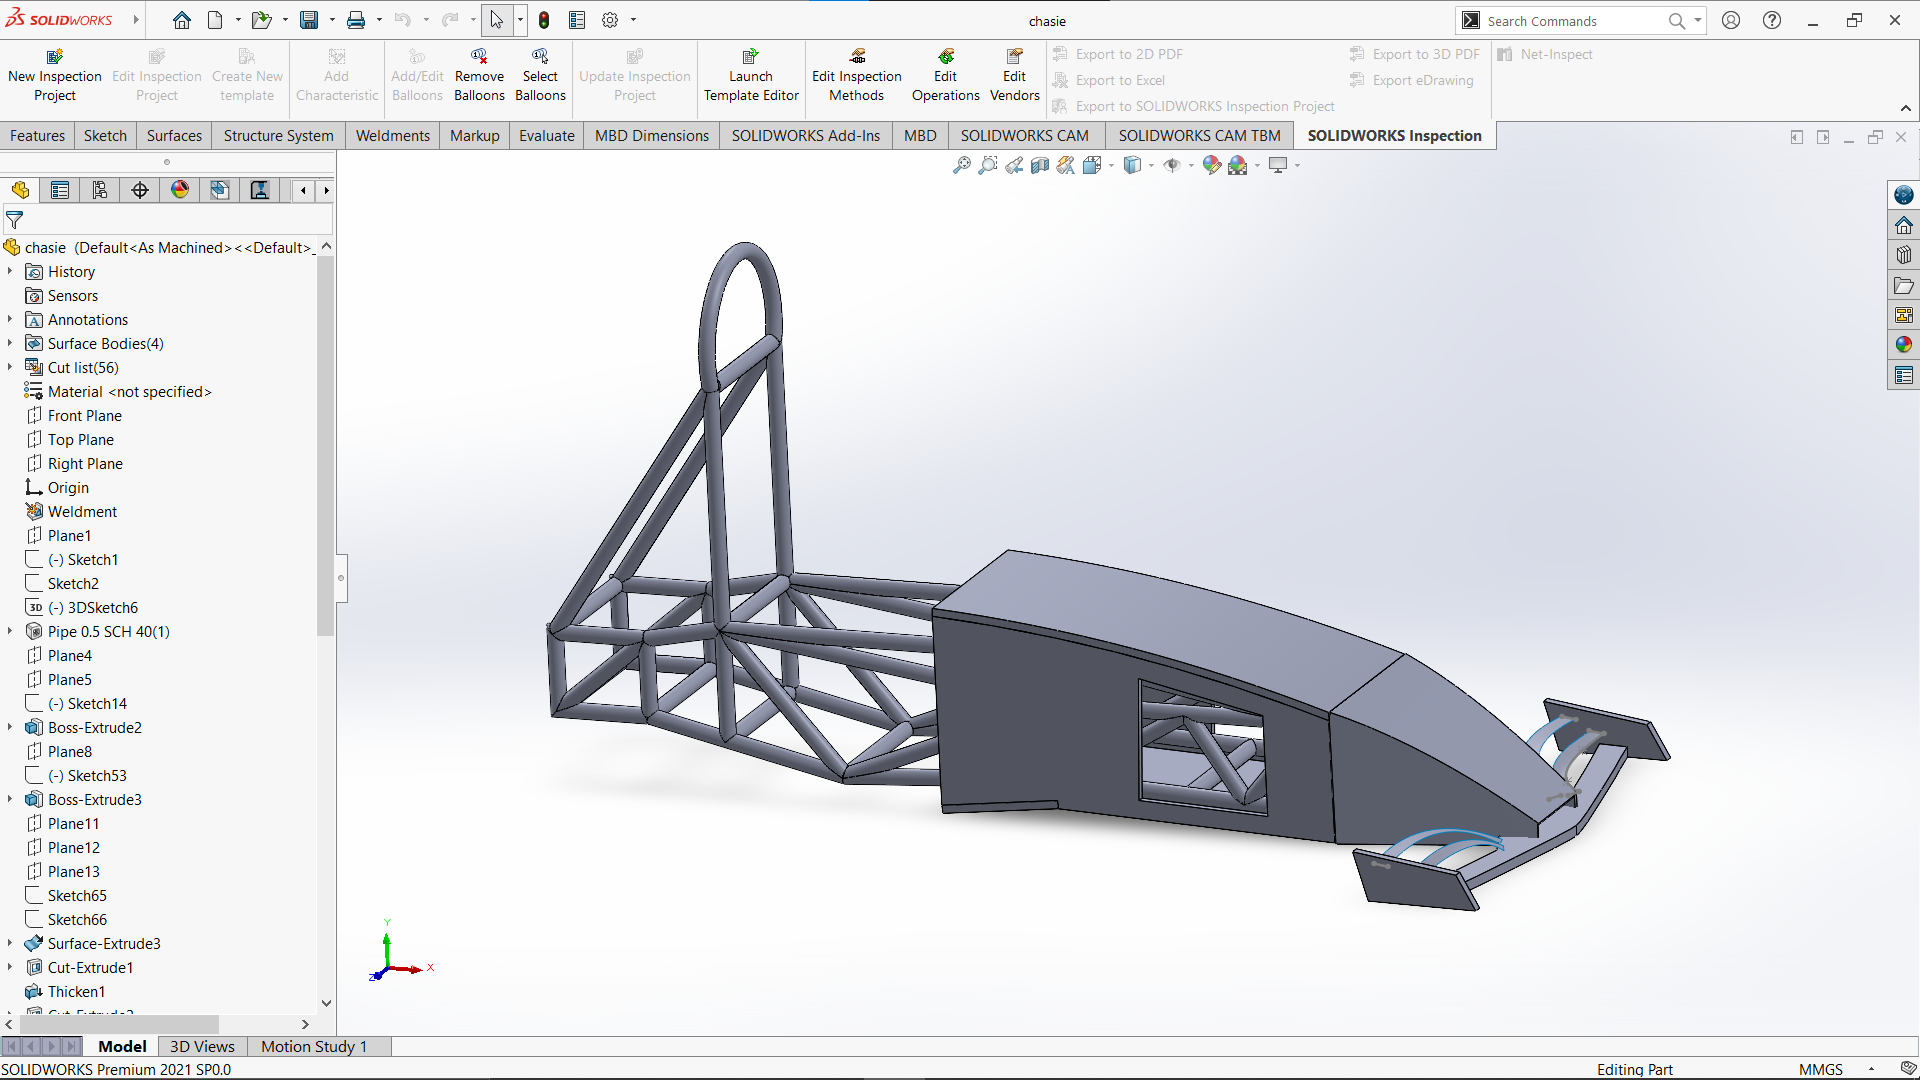Screen dimensions: 1920x1080
Task: Open the Motion Study 1 tab
Action: 314,1046
